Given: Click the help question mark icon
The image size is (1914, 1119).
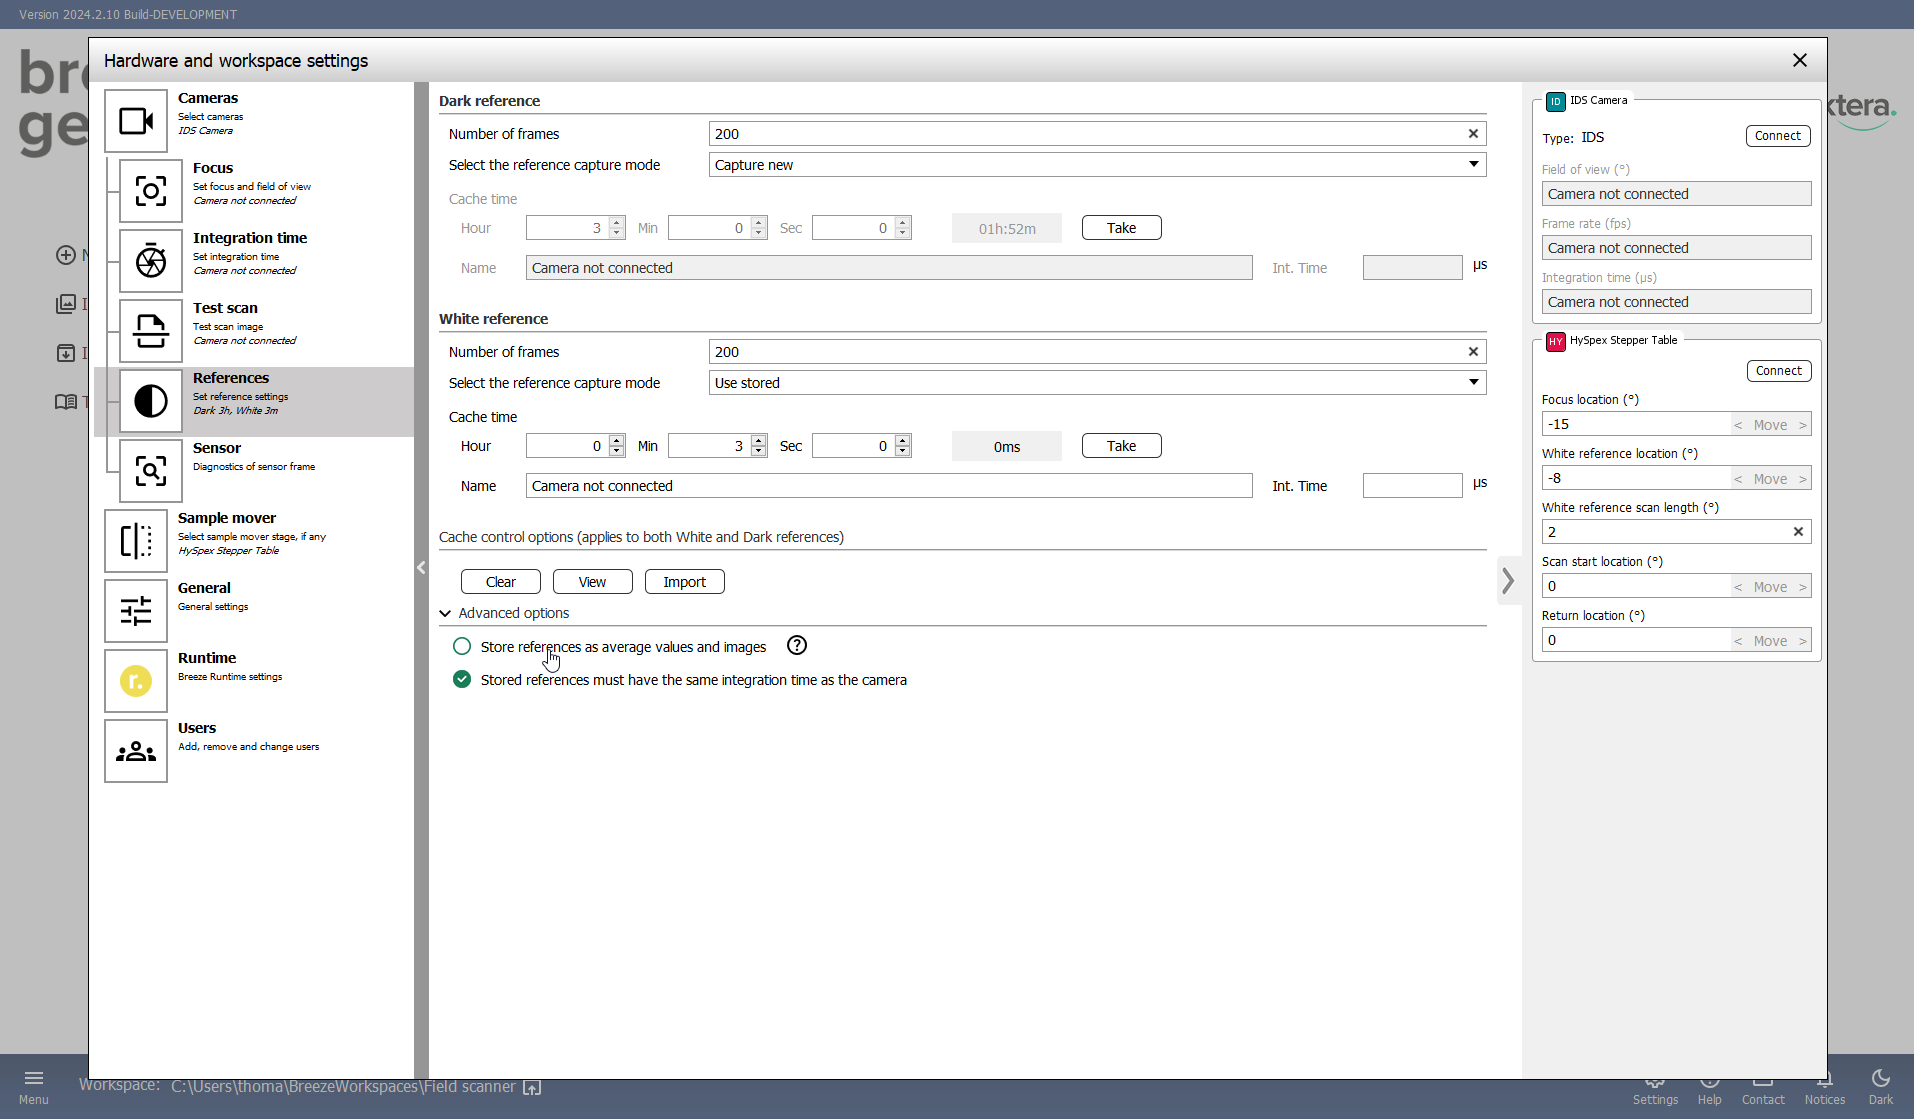Looking at the screenshot, I should click(796, 646).
